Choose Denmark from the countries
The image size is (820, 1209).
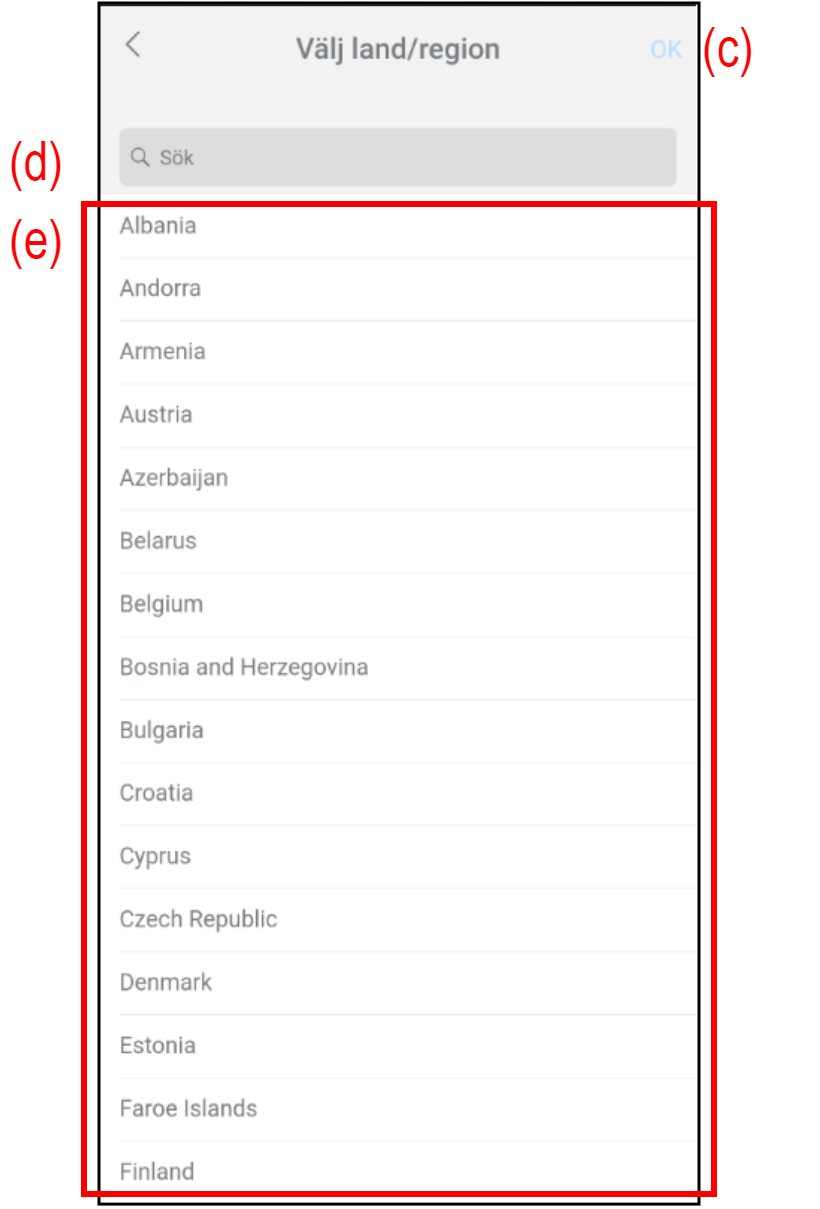pyautogui.click(x=166, y=982)
